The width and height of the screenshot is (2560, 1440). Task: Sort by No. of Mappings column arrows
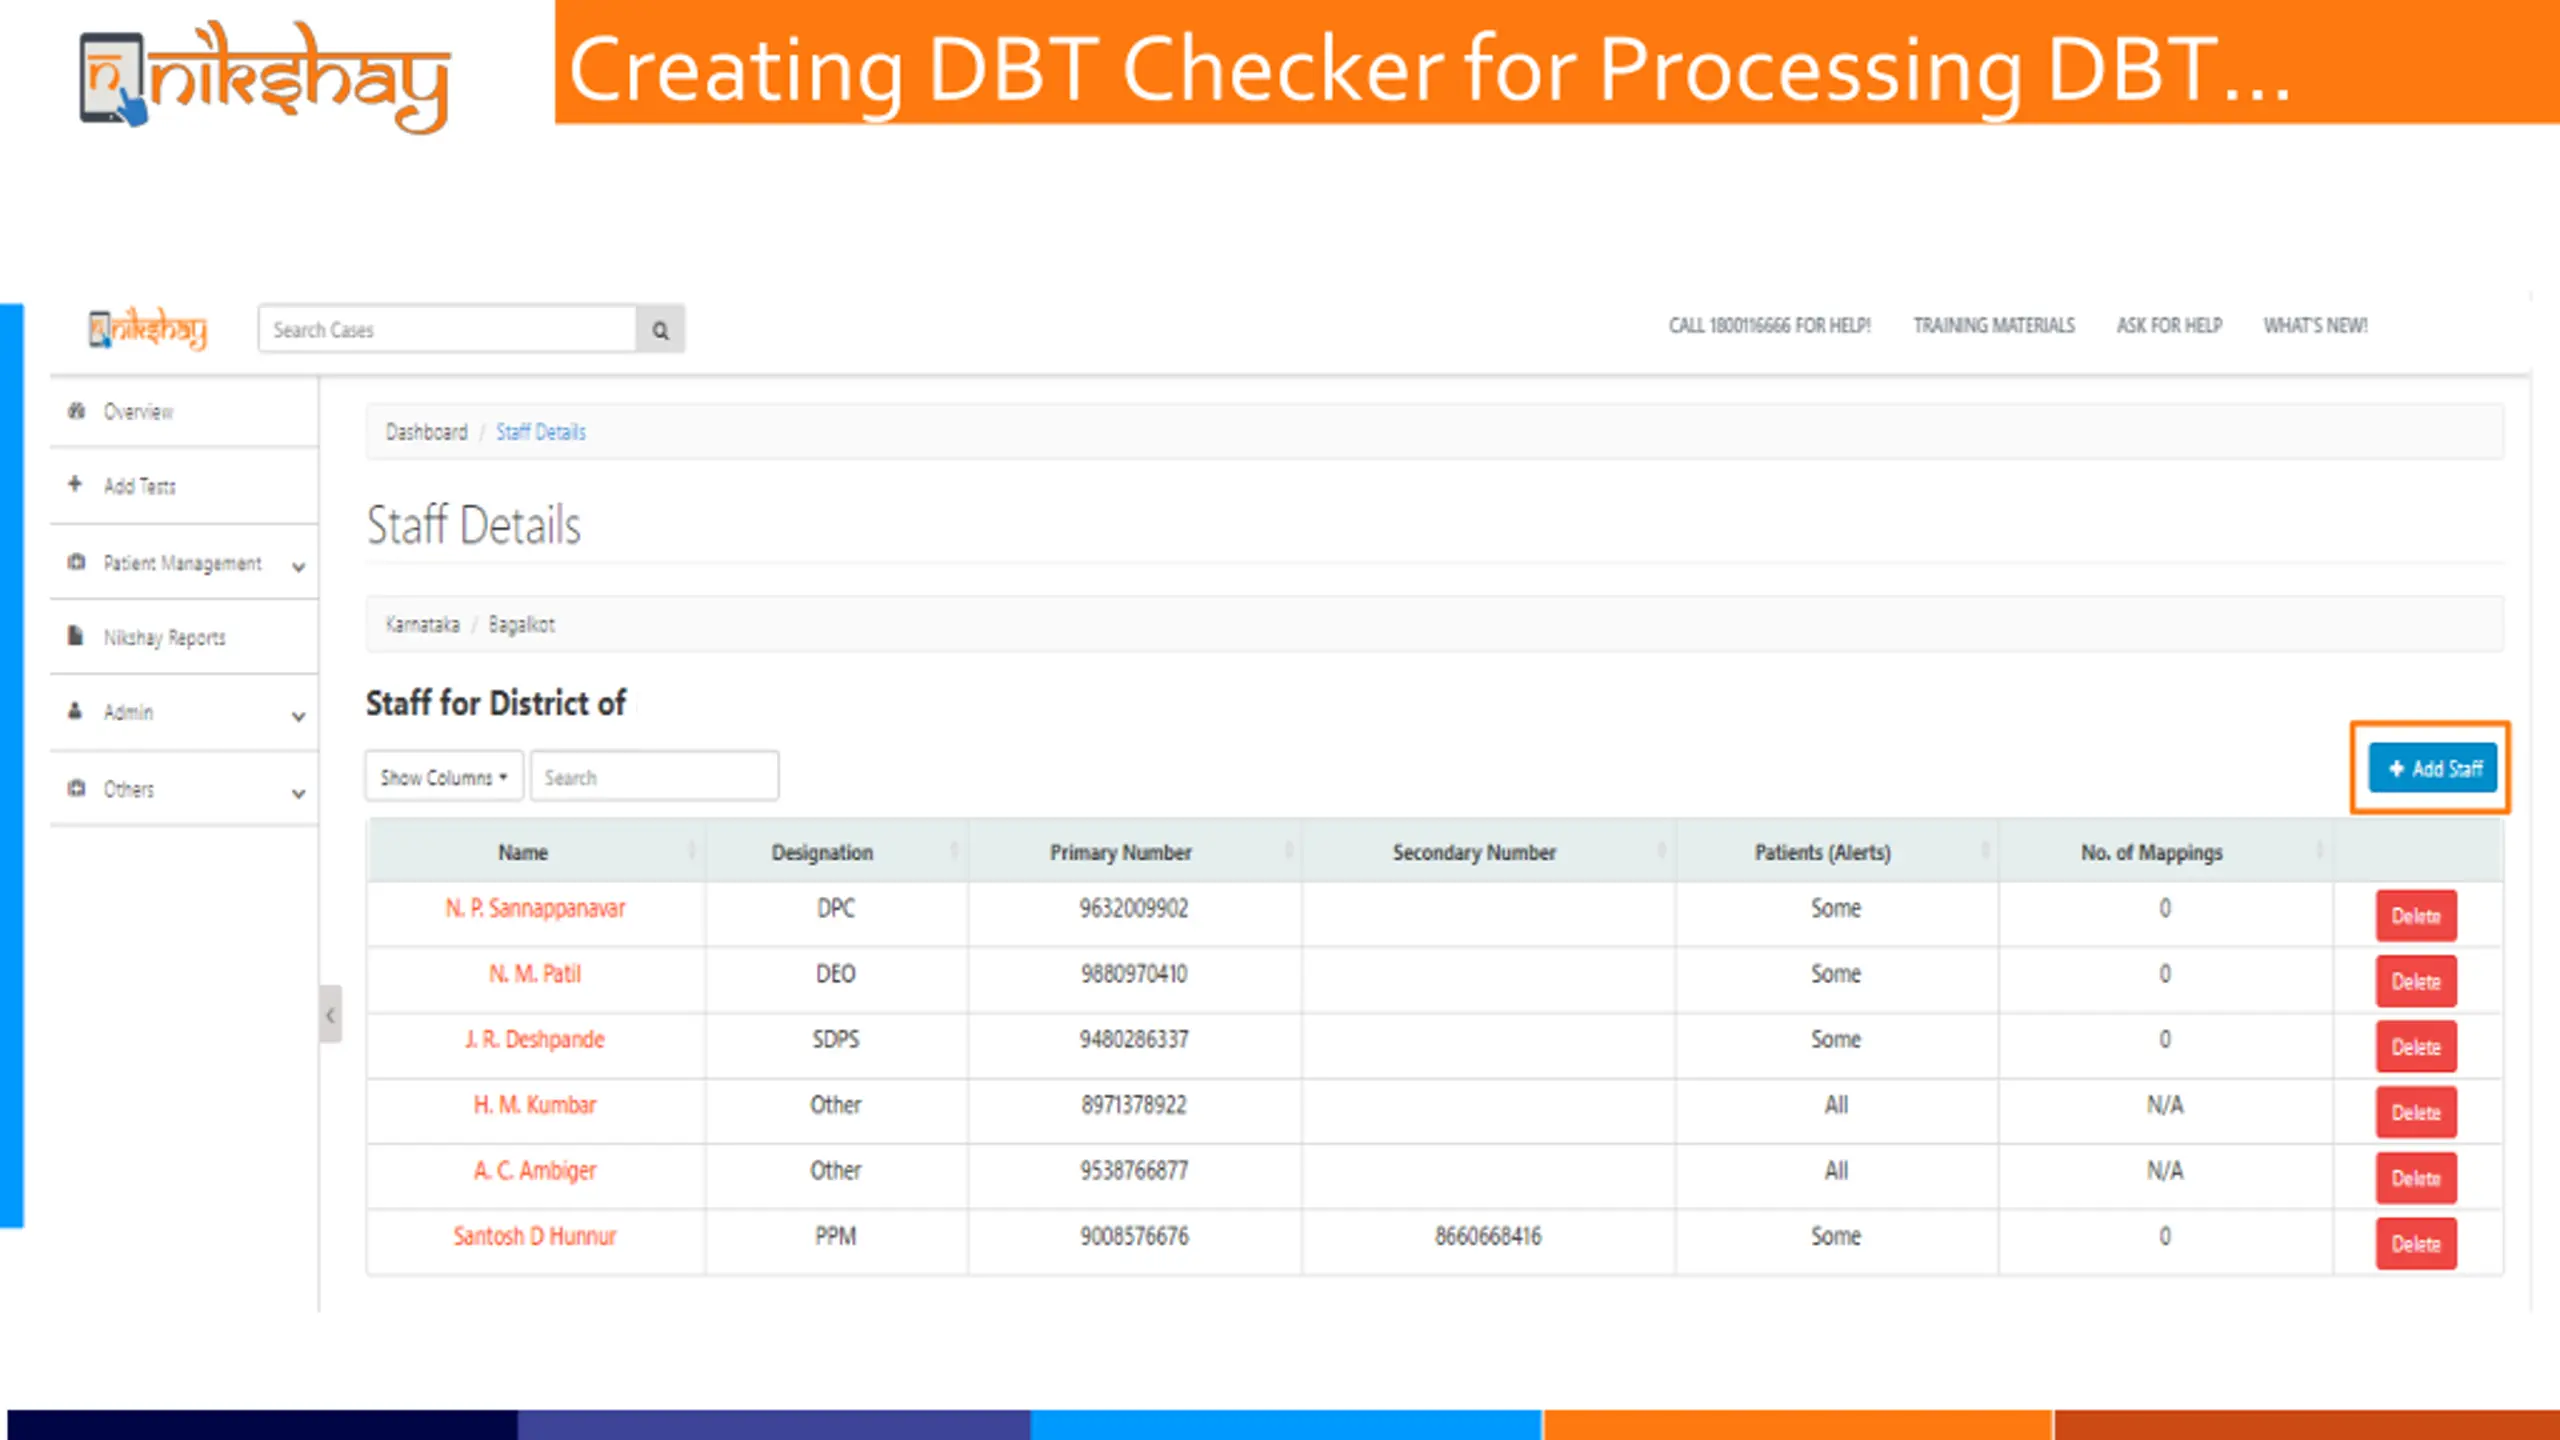pos(2320,851)
